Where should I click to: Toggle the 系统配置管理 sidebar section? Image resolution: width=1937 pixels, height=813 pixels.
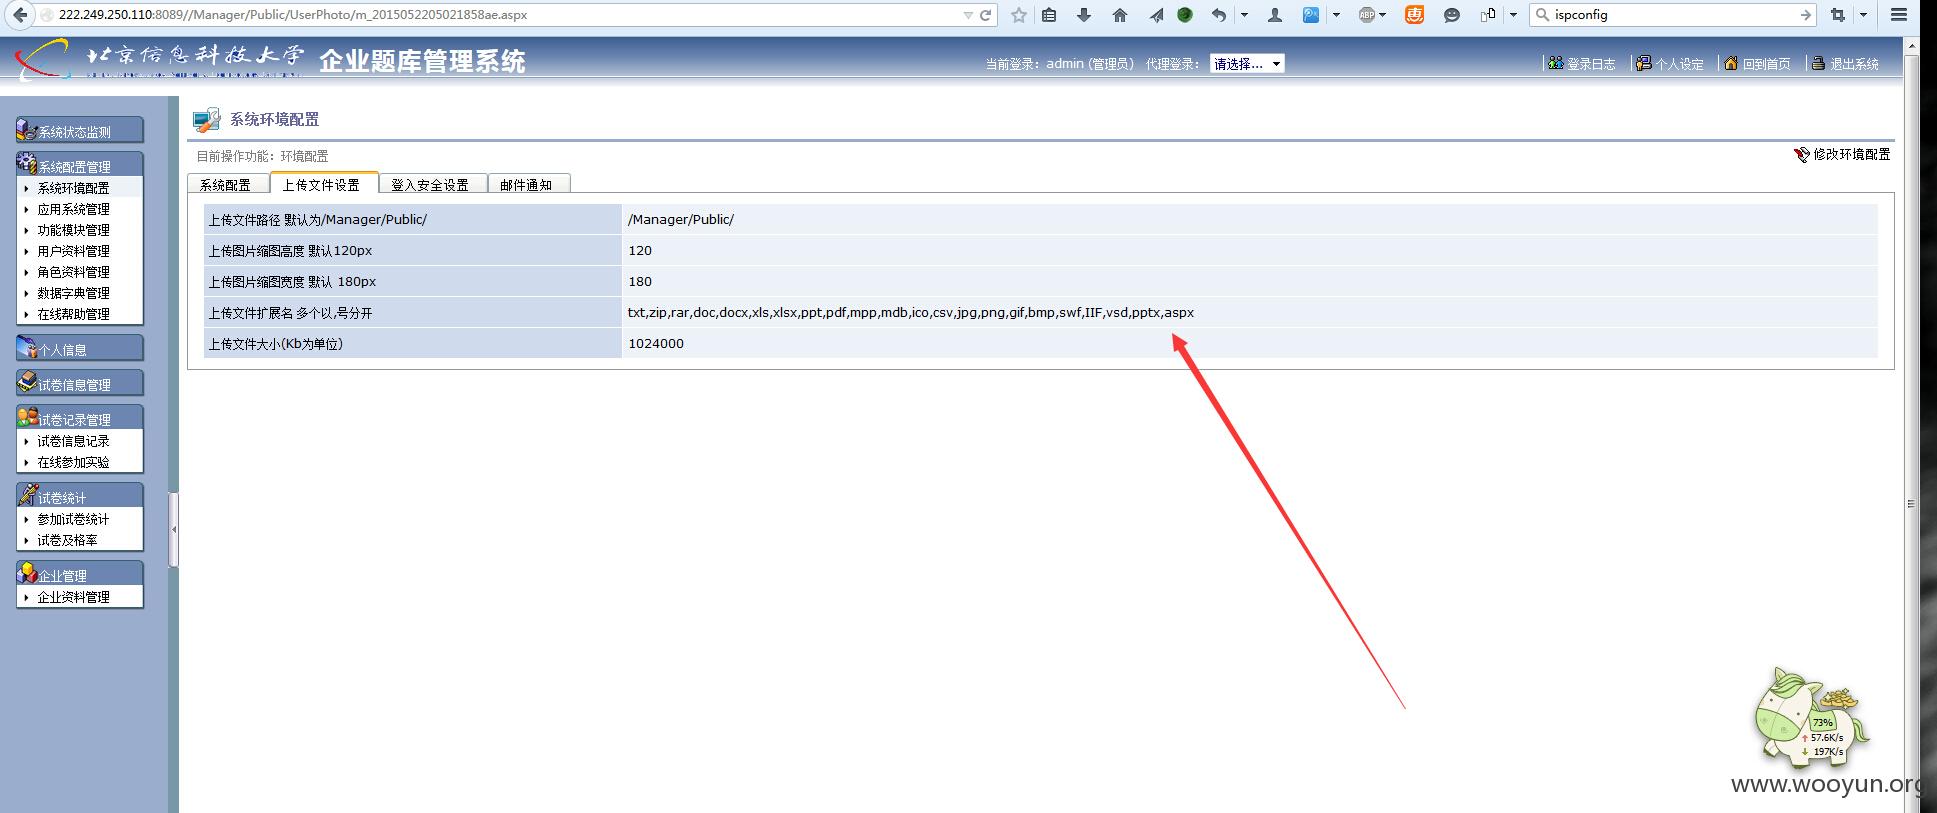[80, 165]
